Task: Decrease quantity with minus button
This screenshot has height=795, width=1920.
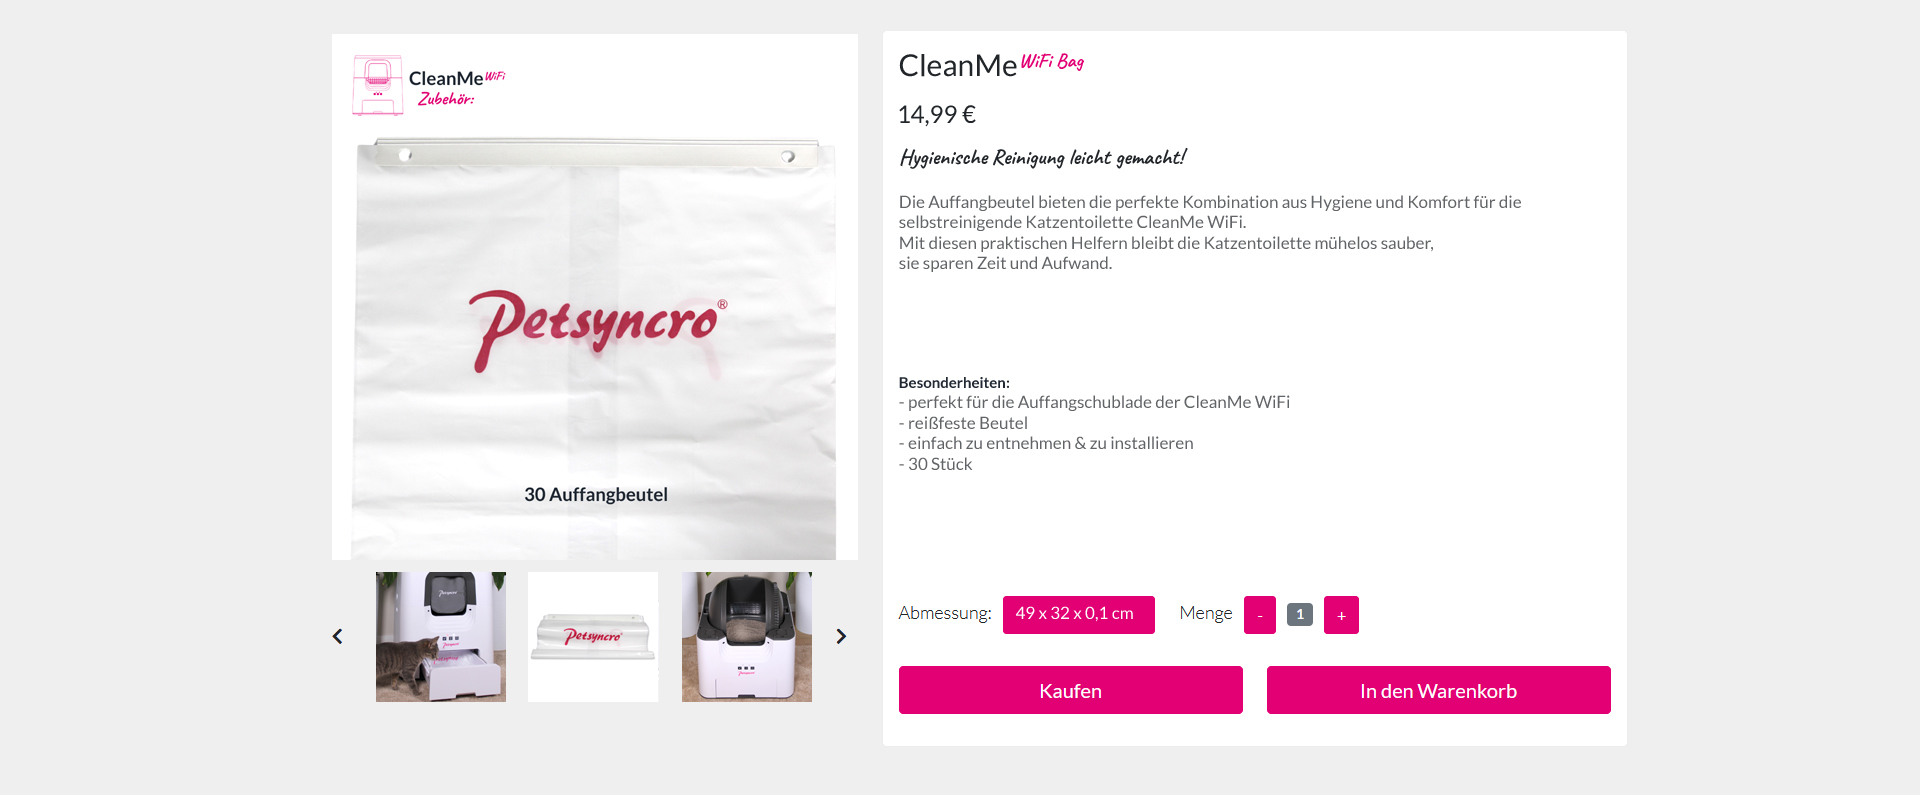Action: tap(1260, 615)
